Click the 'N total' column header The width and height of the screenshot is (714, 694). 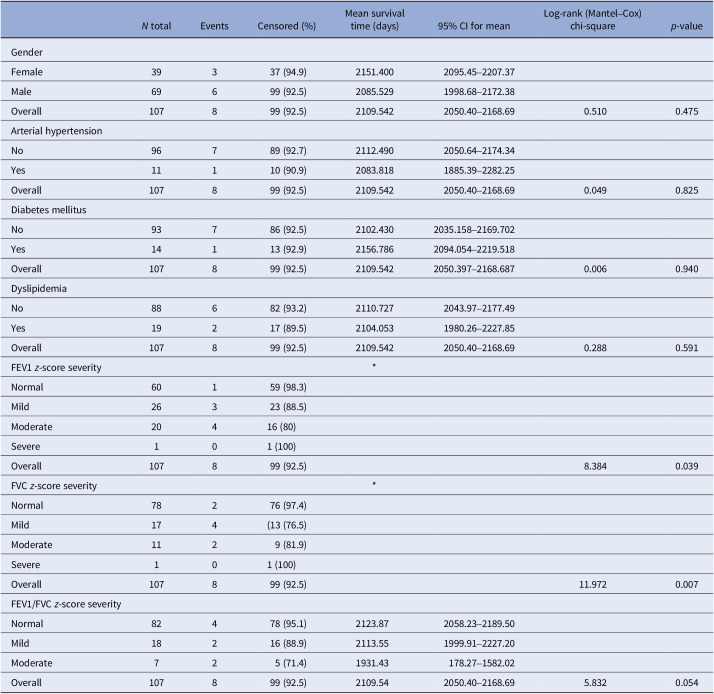[x=156, y=26]
